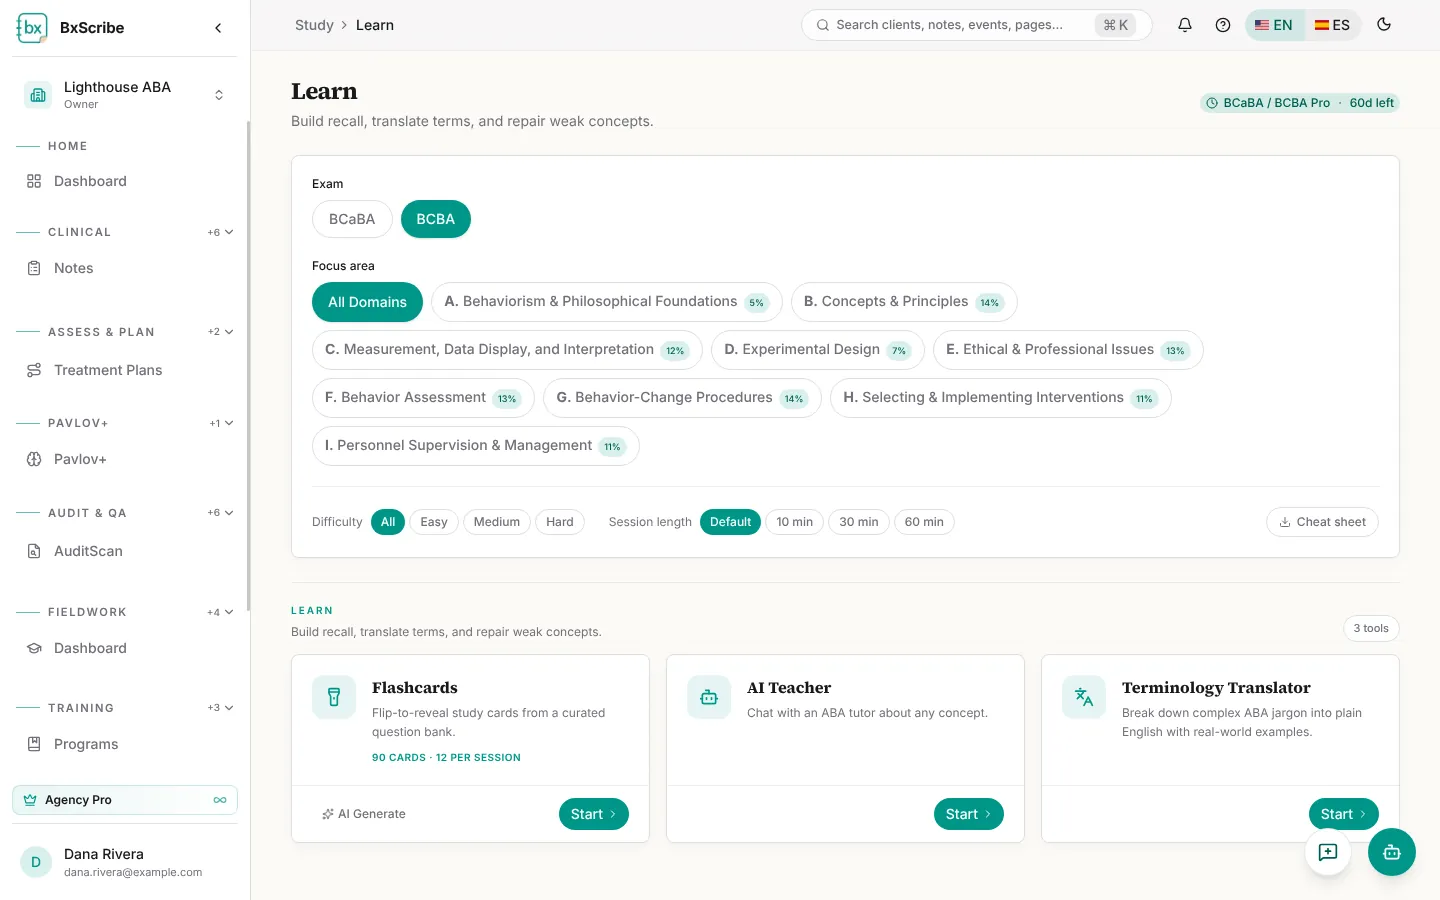The image size is (1440, 900).
Task: Open Notes in the sidebar
Action: [x=125, y=268]
